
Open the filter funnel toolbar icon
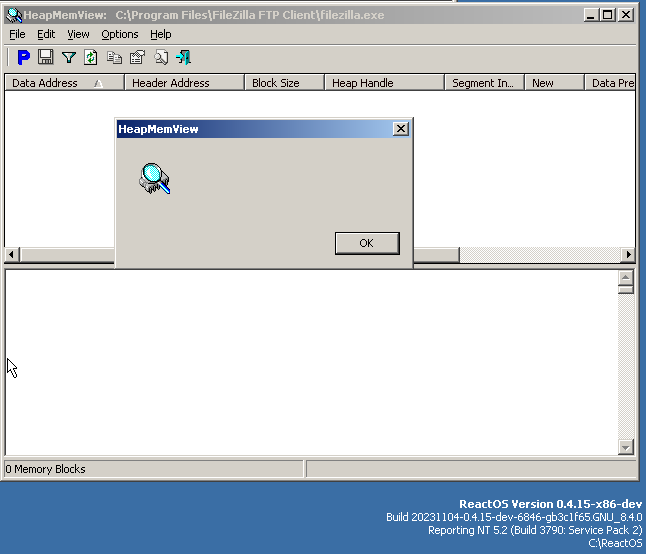click(69, 58)
